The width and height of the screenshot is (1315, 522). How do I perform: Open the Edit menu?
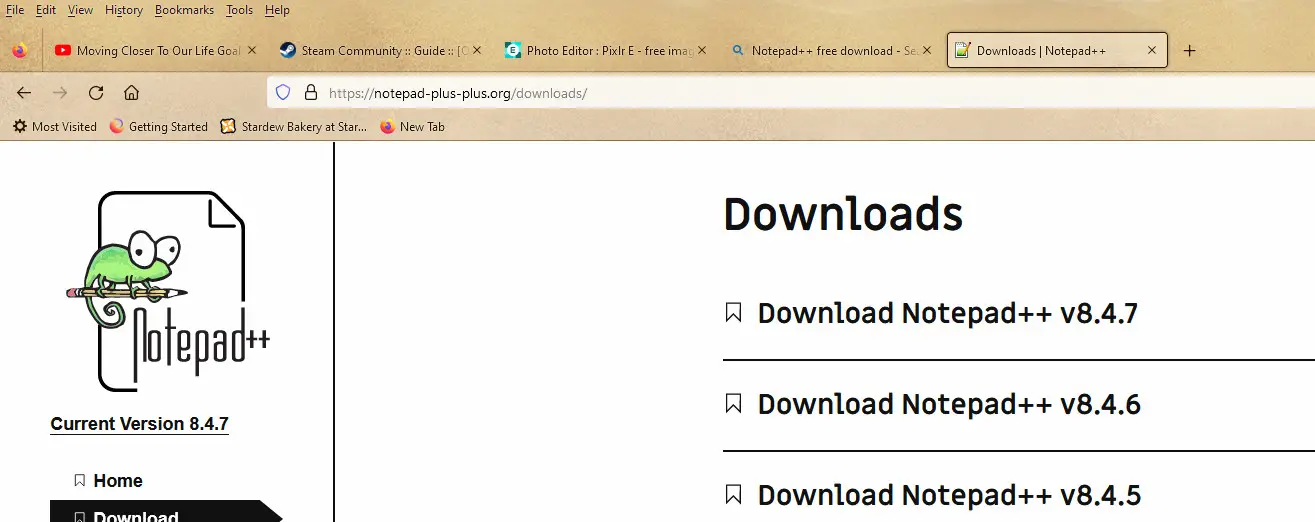click(46, 10)
